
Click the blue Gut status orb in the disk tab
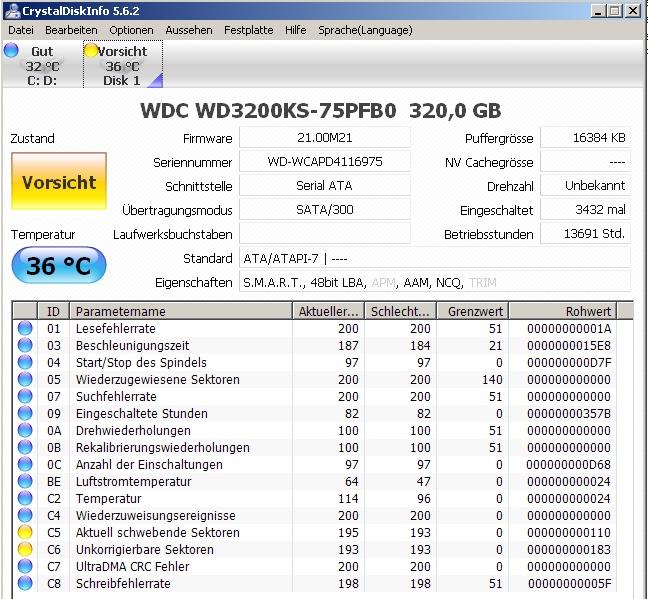pos(11,50)
